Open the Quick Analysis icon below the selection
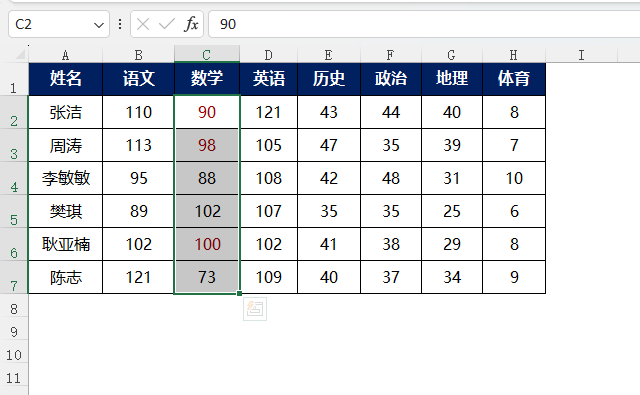 pos(255,309)
